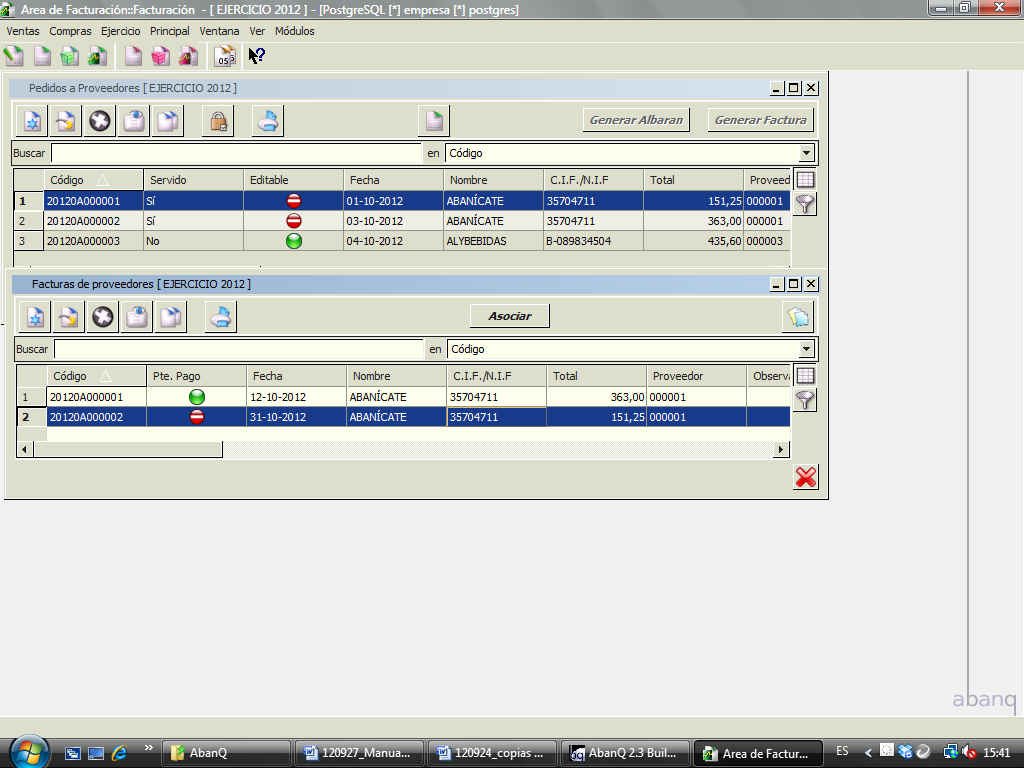Select invoice 20120A000001 in Facturas table

[403, 396]
